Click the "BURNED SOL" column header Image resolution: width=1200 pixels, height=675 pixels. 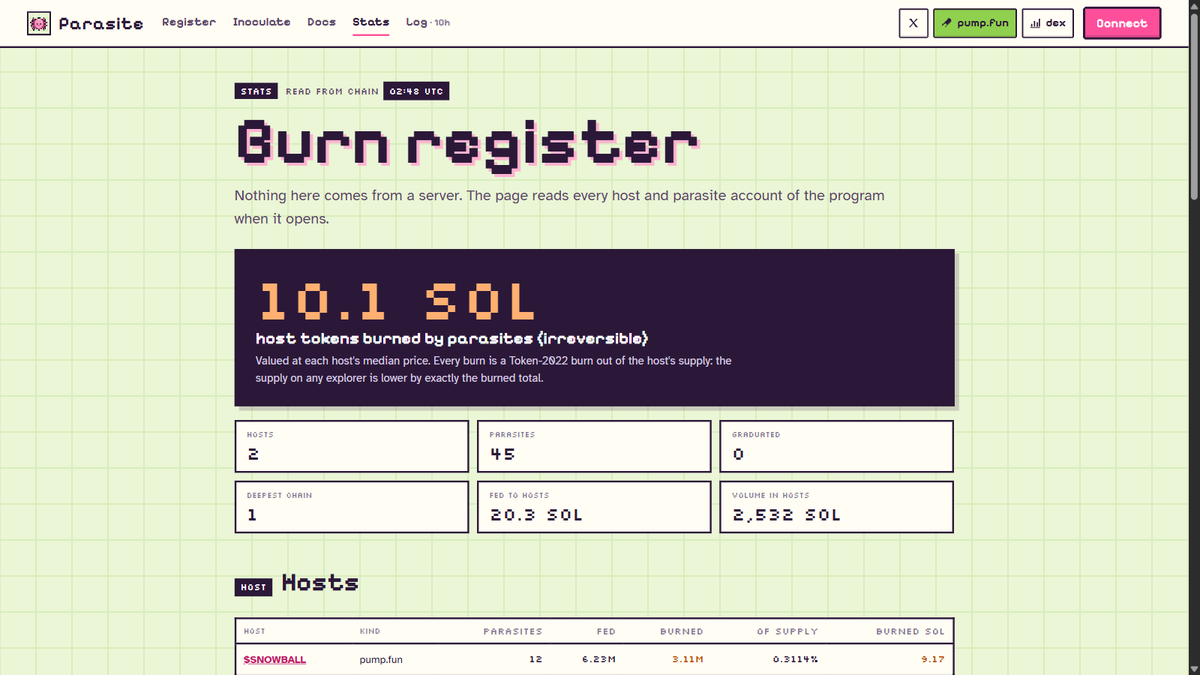[910, 632]
